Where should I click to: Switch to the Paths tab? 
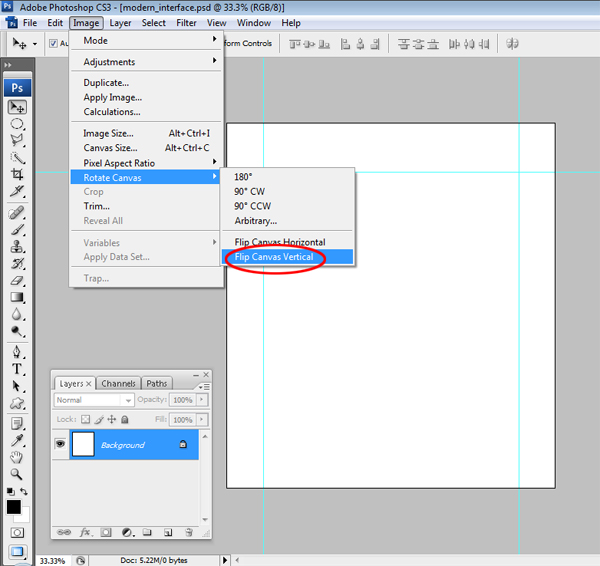(157, 383)
